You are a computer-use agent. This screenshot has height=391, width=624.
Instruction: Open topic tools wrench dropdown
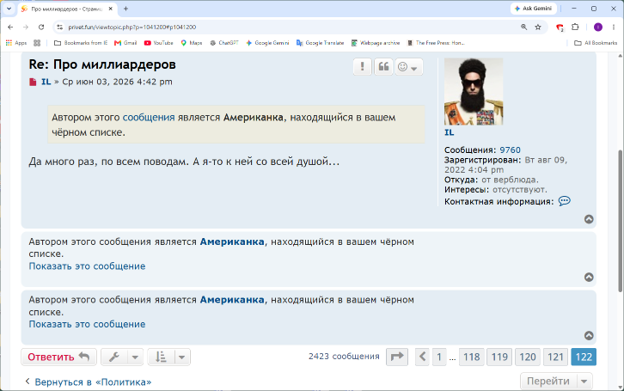(122, 357)
